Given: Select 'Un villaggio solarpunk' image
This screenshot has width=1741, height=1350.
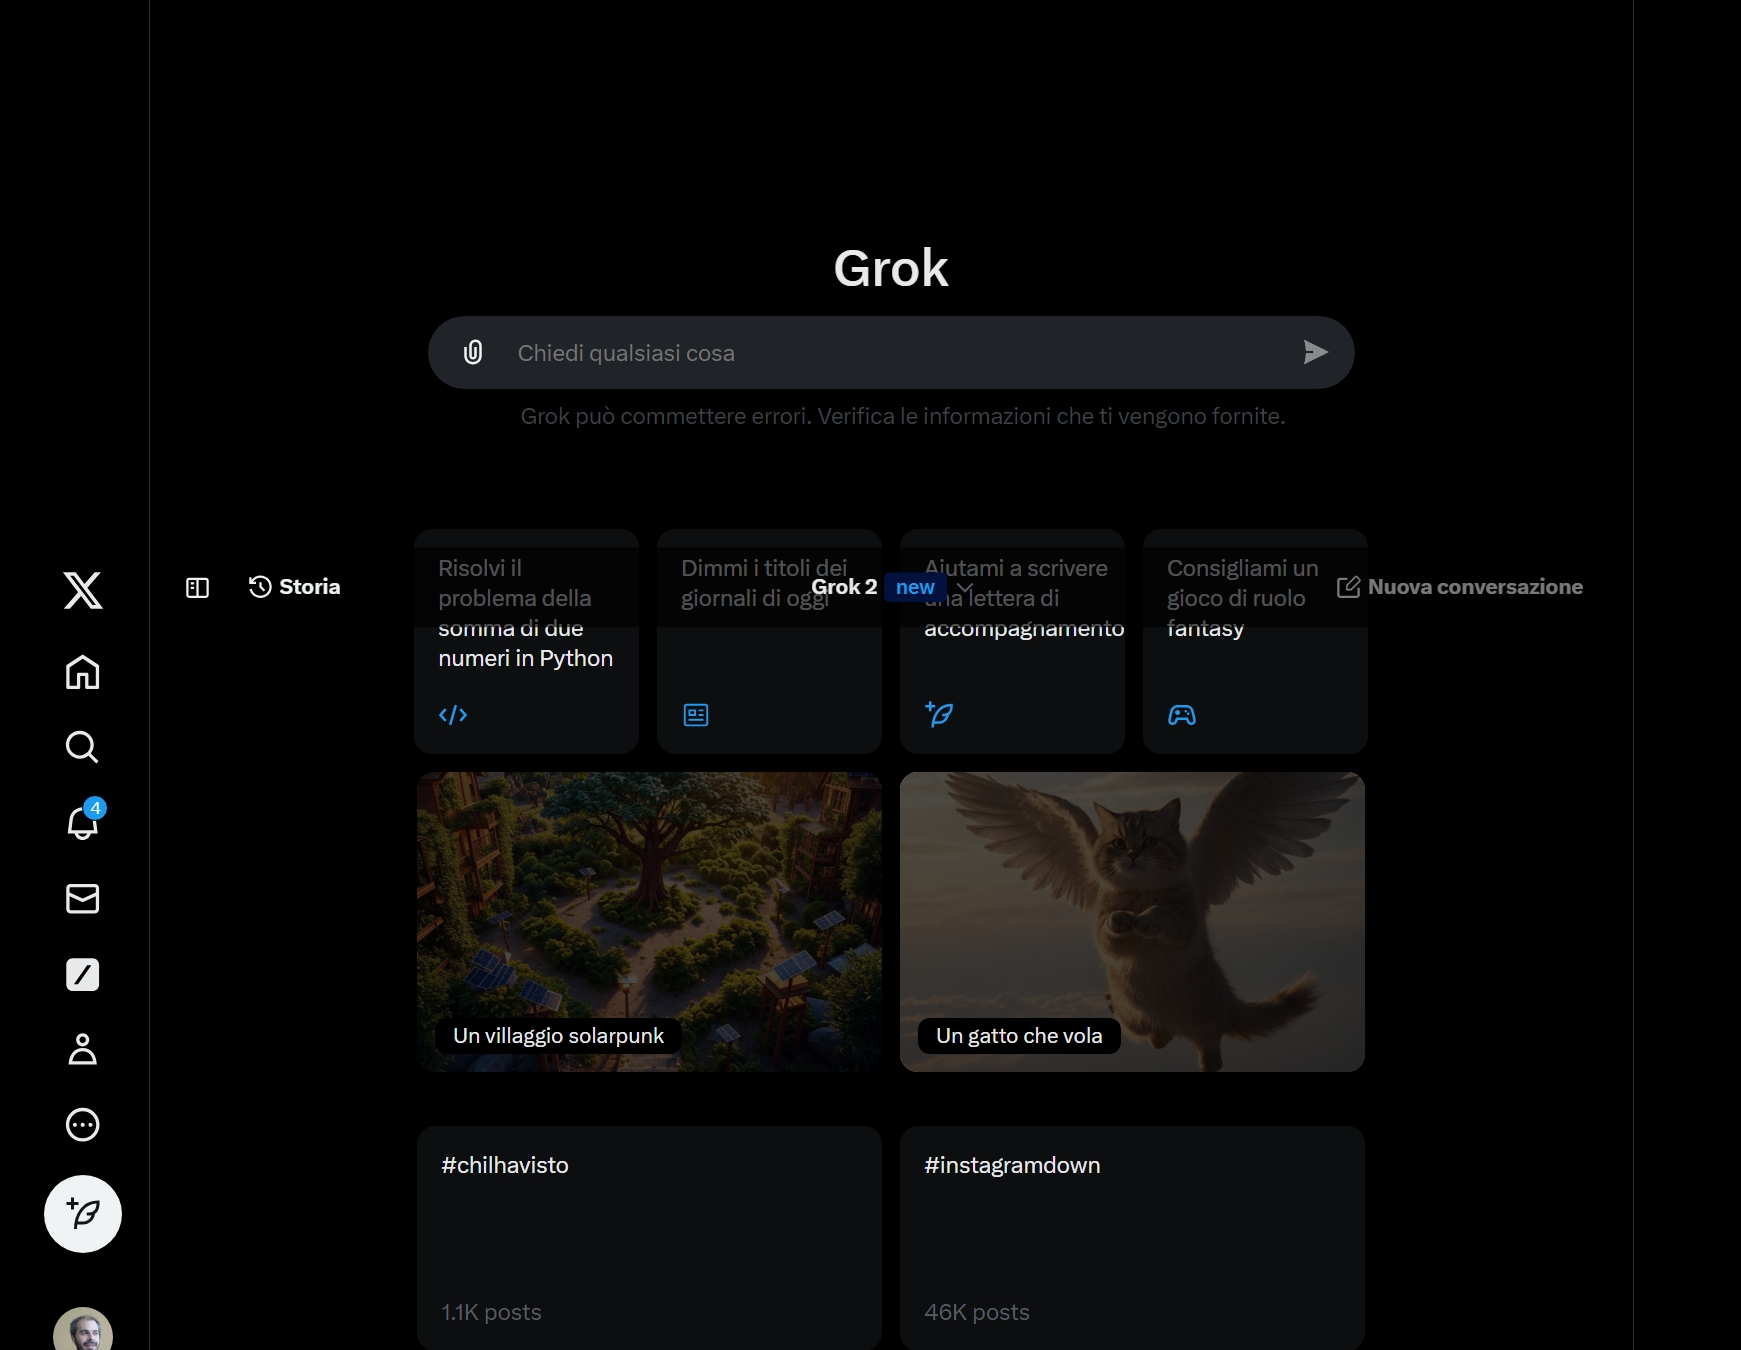Looking at the screenshot, I should 649,921.
